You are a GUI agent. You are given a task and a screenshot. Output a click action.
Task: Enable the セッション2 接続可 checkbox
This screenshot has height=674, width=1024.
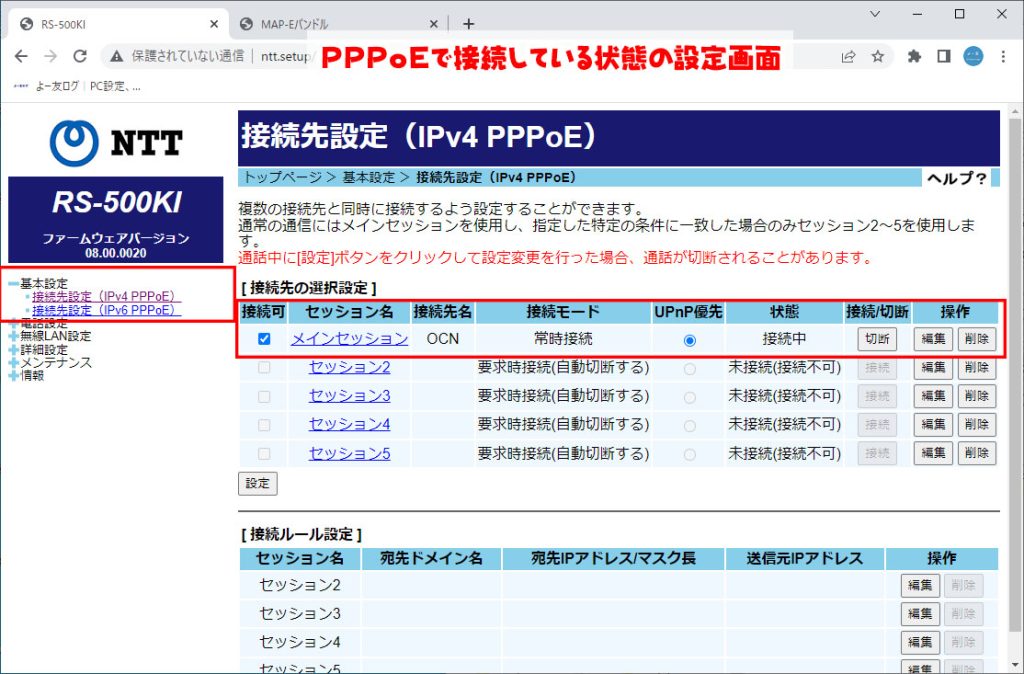263,367
